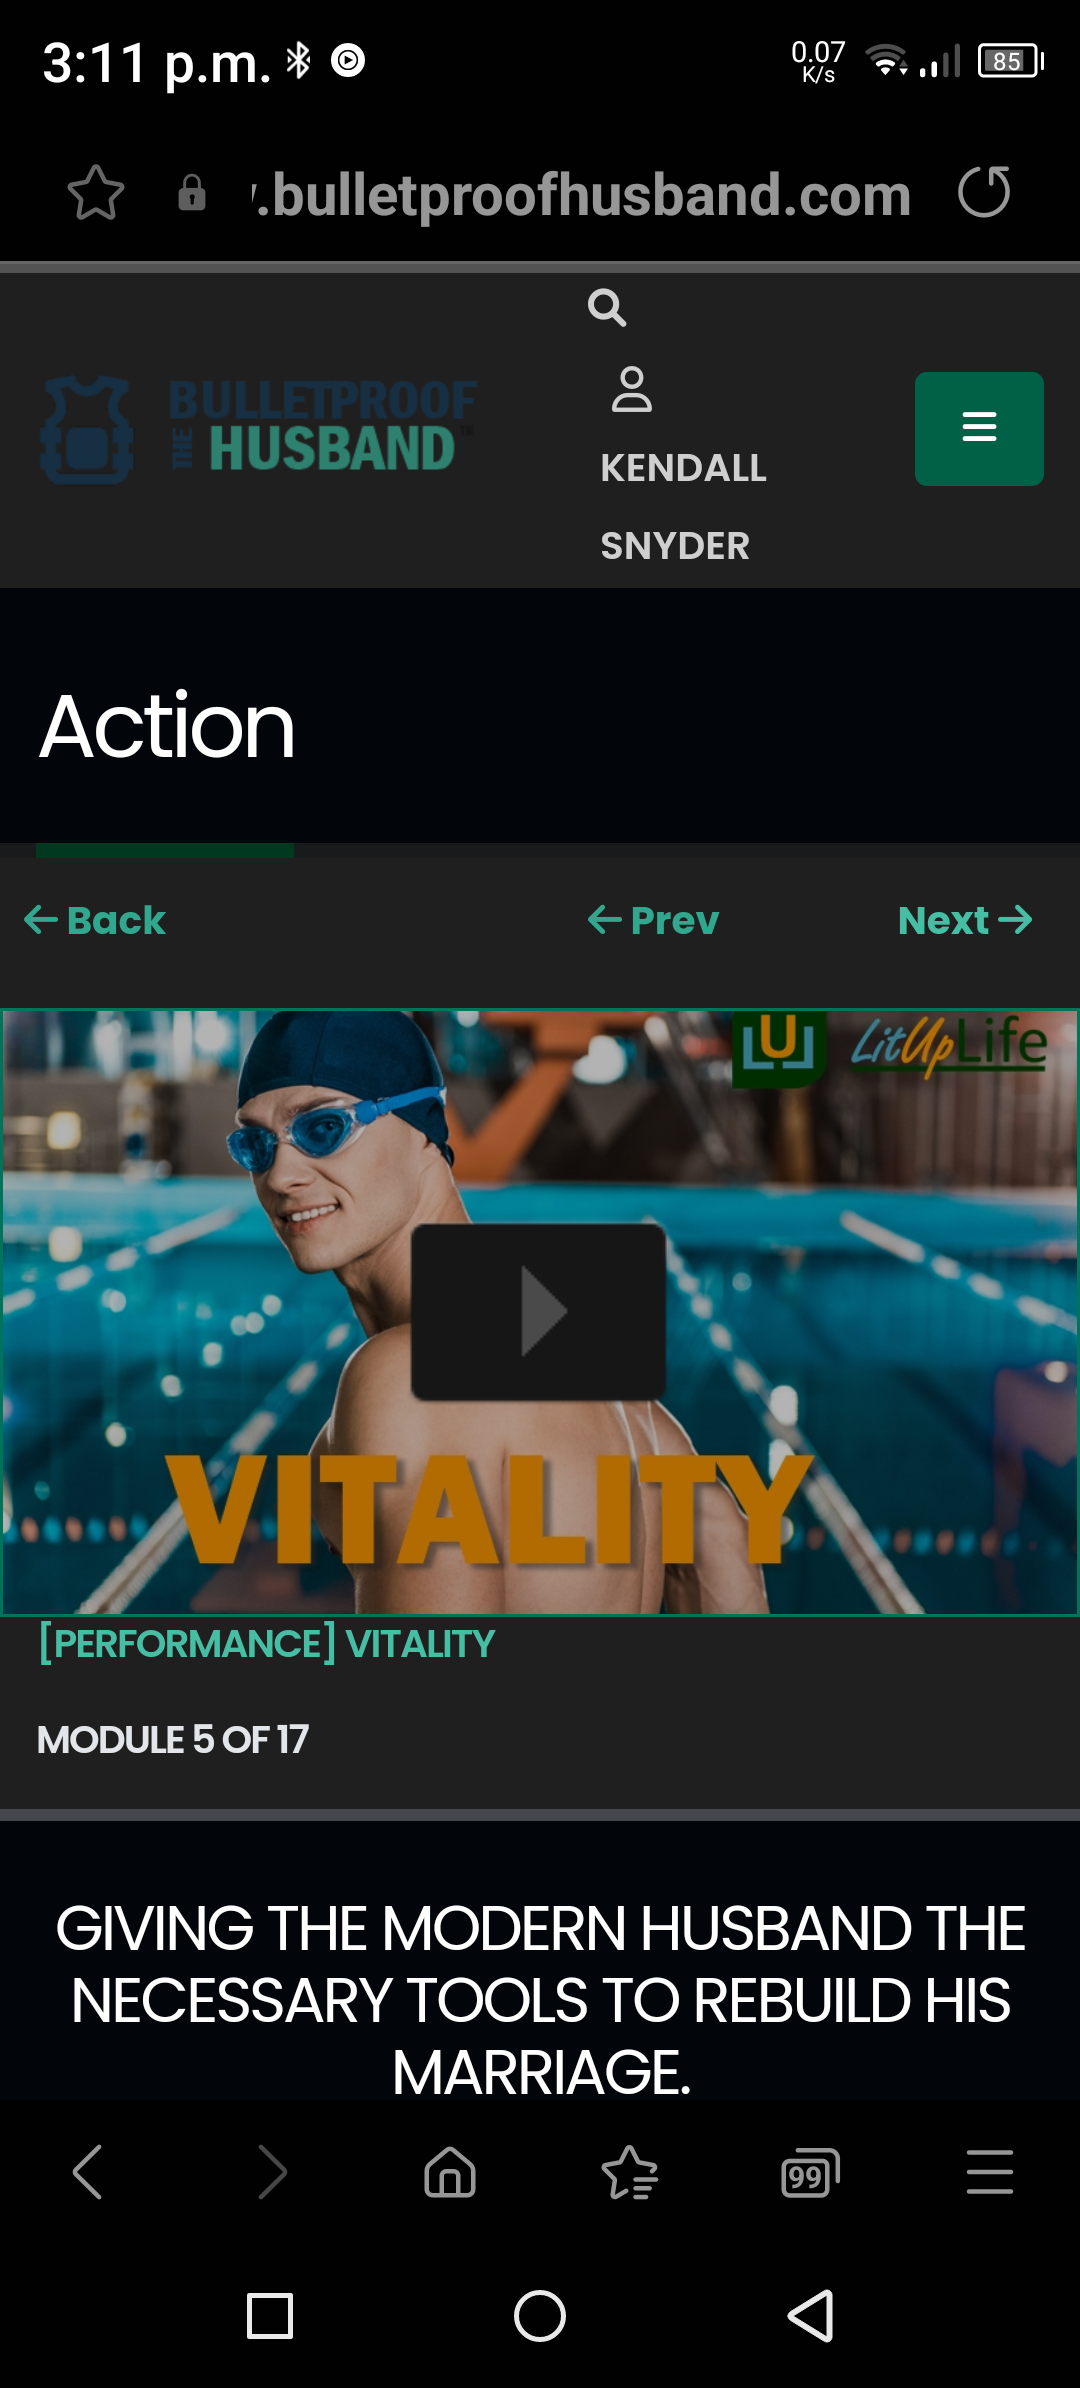This screenshot has width=1080, height=2388.
Task: Open site search via the magnifier icon
Action: coord(607,308)
